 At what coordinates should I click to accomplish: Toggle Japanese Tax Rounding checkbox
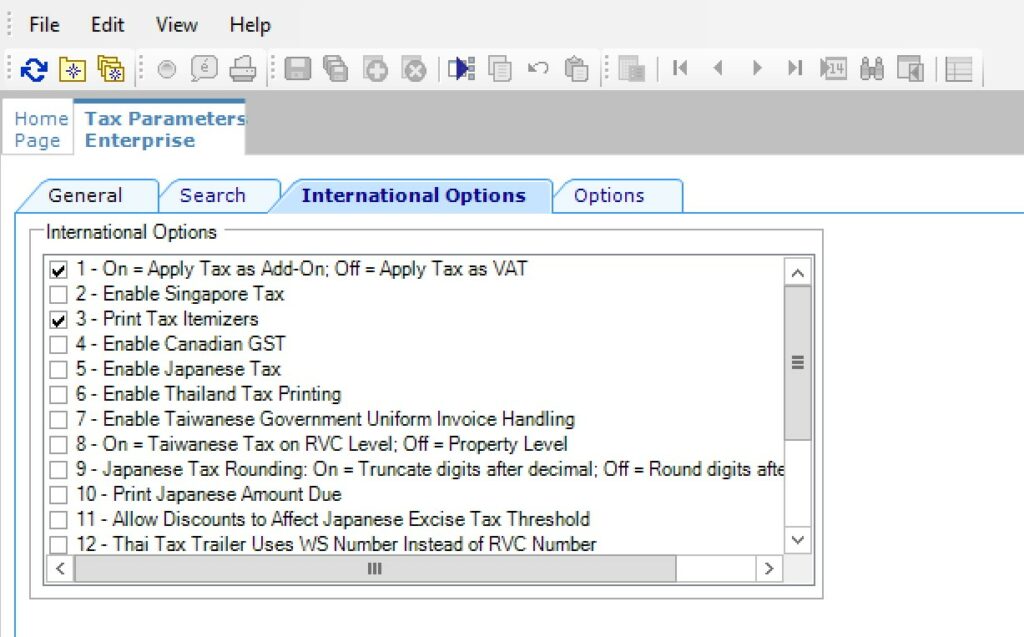point(58,470)
